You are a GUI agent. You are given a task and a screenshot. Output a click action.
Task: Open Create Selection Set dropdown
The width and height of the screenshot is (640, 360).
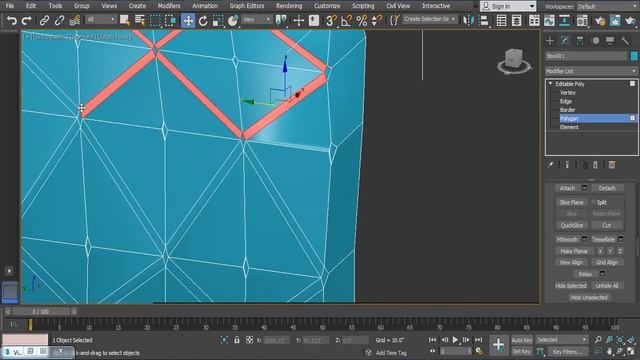[429, 19]
